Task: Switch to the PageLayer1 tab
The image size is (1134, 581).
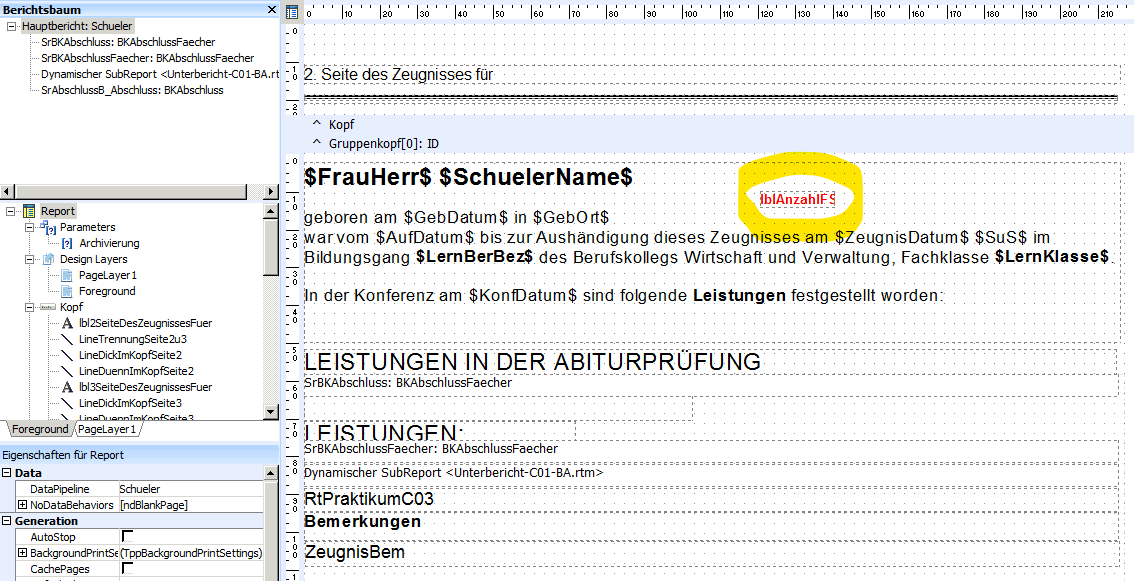Action: (108, 429)
